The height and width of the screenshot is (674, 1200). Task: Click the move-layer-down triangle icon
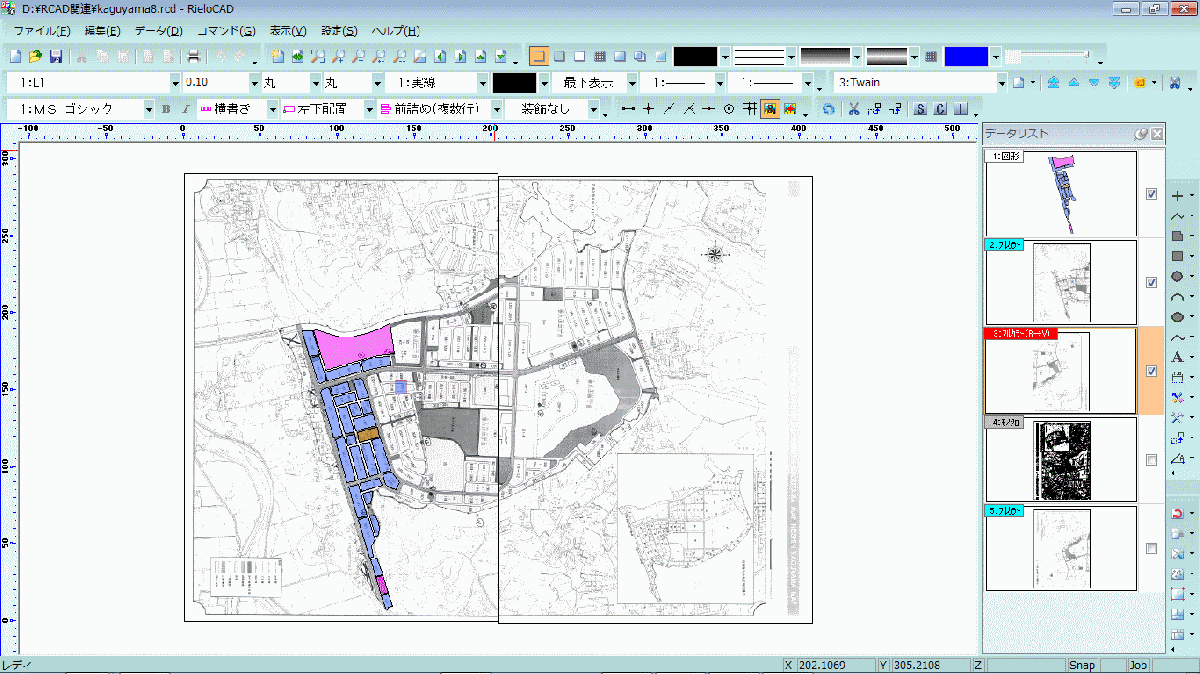tap(1094, 82)
